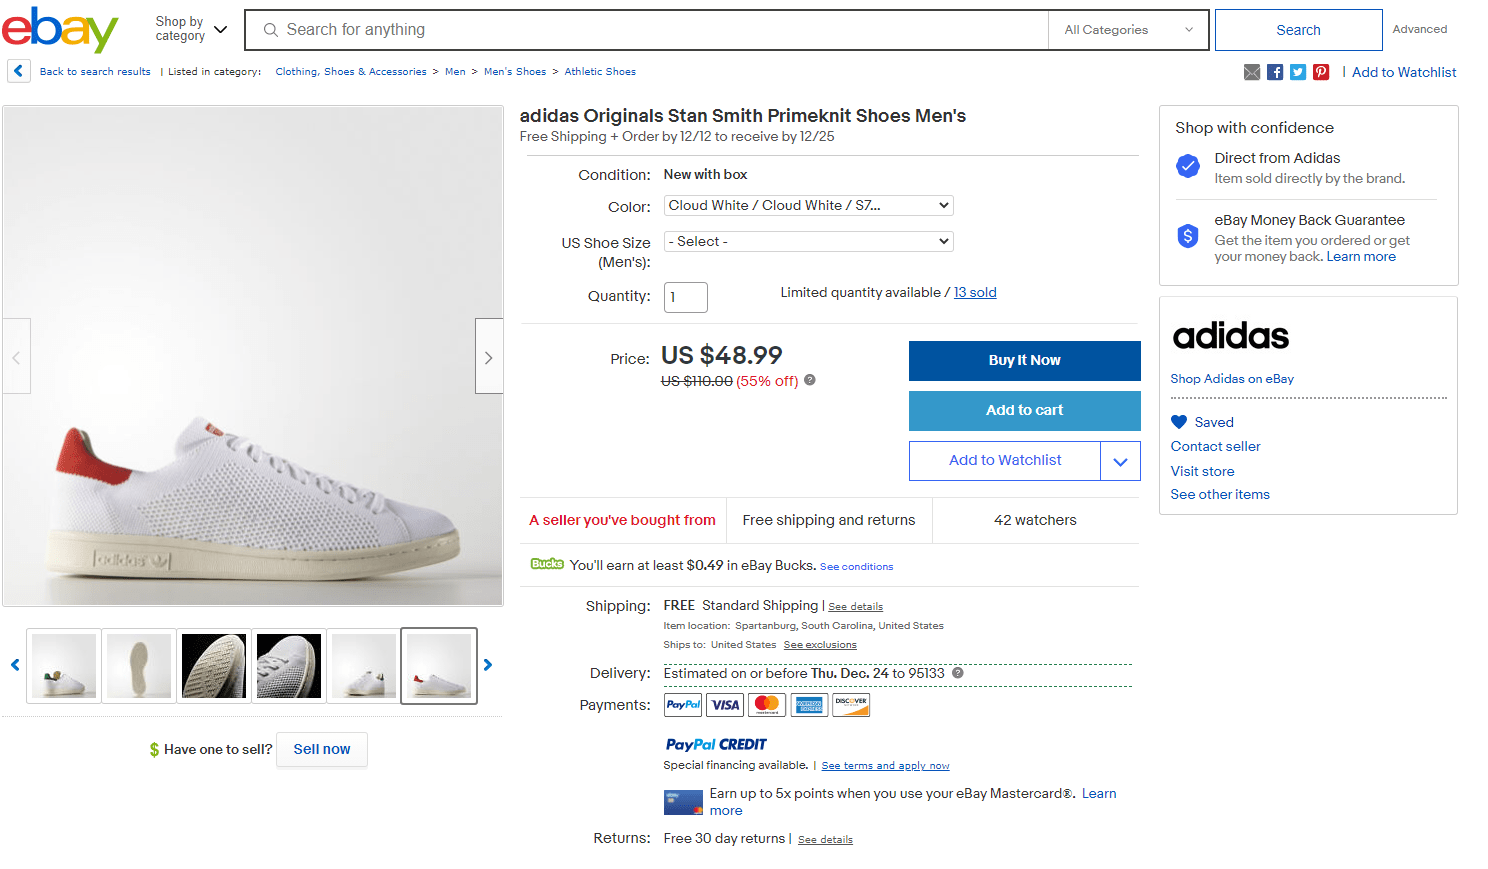Screen dimensions: 1488x869
Task: Email this listing via the envelope icon
Action: pyautogui.click(x=1251, y=71)
